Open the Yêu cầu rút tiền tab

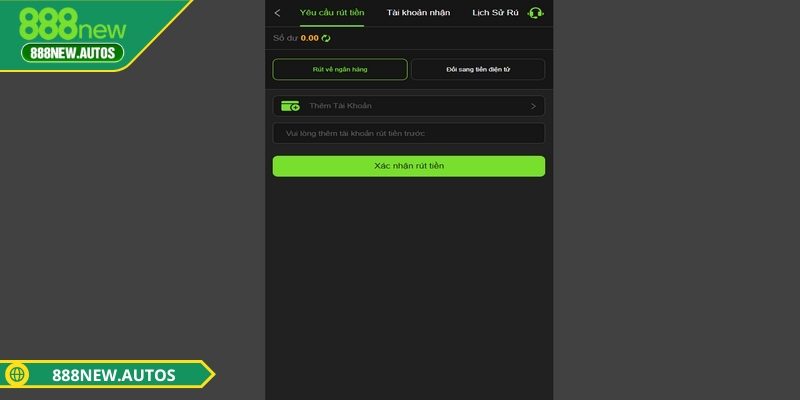(x=332, y=13)
